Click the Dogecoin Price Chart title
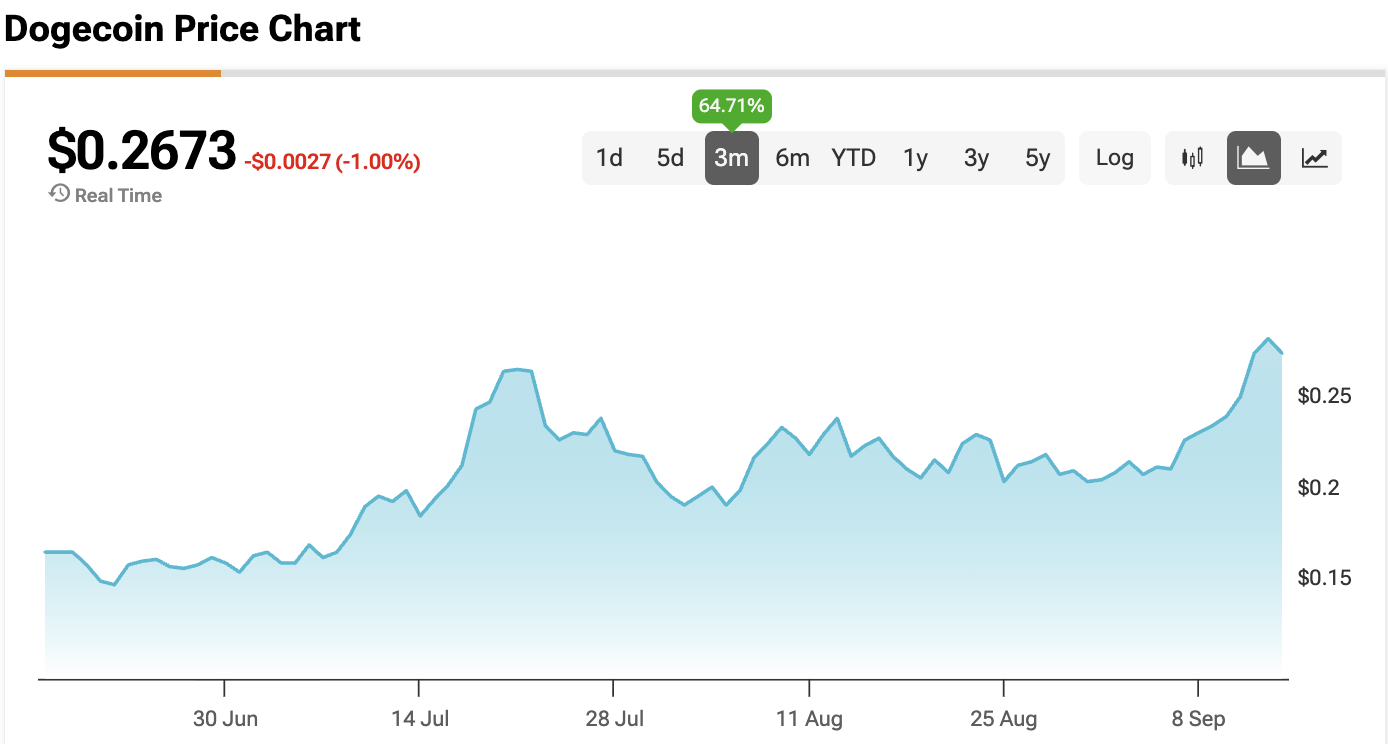 point(181,29)
